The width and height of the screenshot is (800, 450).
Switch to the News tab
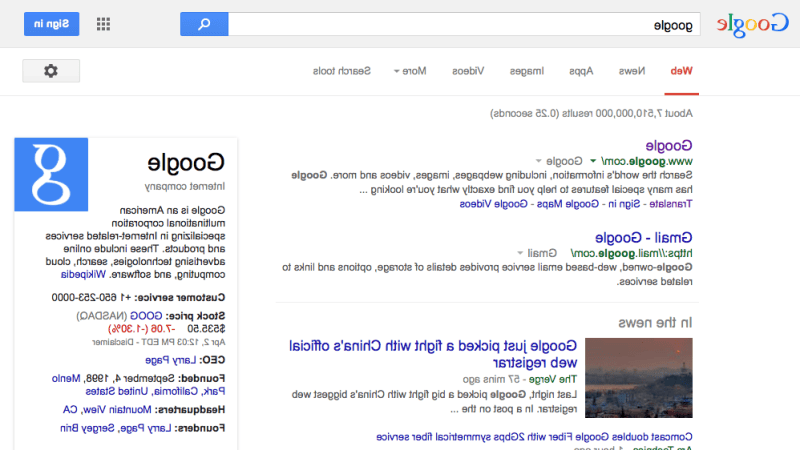click(x=632, y=71)
